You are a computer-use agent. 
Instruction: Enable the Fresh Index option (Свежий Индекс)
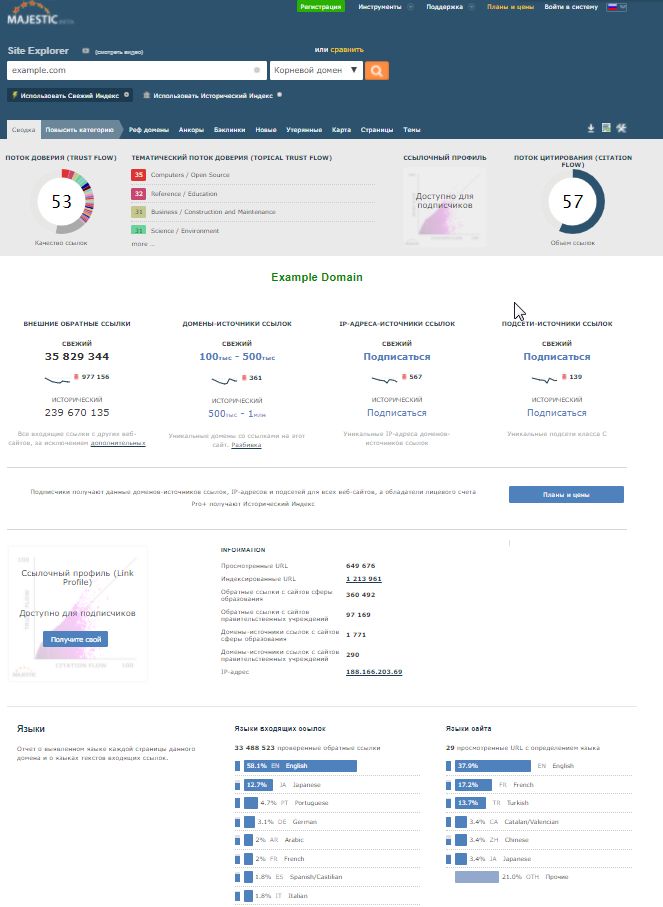coord(69,95)
